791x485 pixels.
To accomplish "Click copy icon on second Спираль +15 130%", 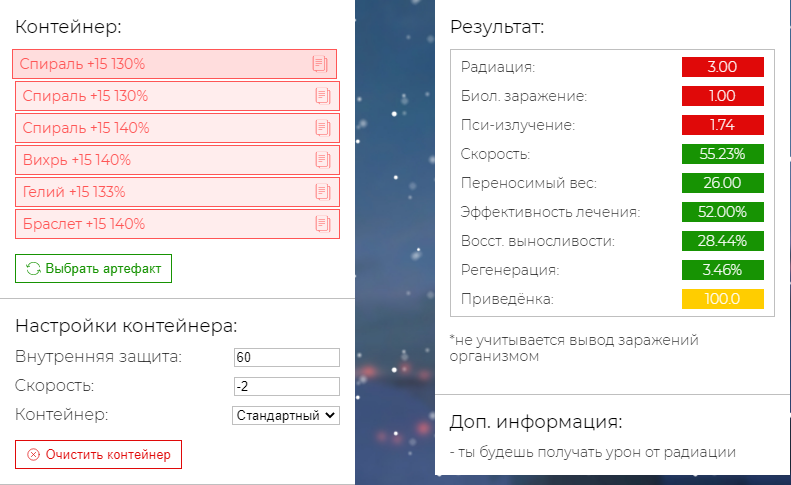I will coord(323,96).
